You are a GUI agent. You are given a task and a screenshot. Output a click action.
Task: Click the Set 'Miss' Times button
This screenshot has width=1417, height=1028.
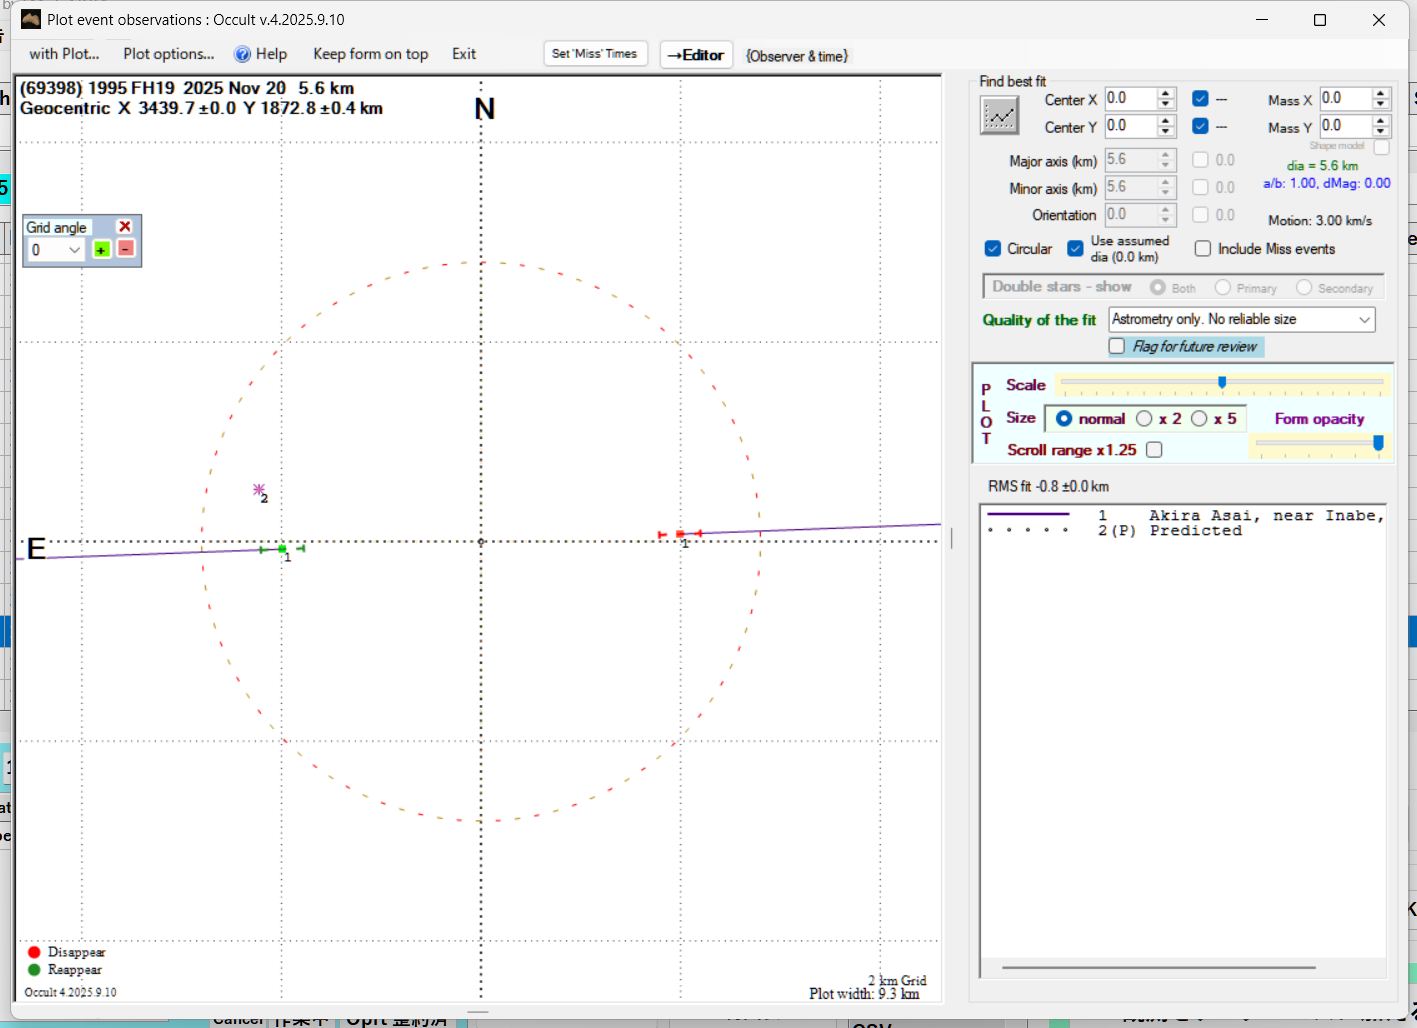pos(595,54)
